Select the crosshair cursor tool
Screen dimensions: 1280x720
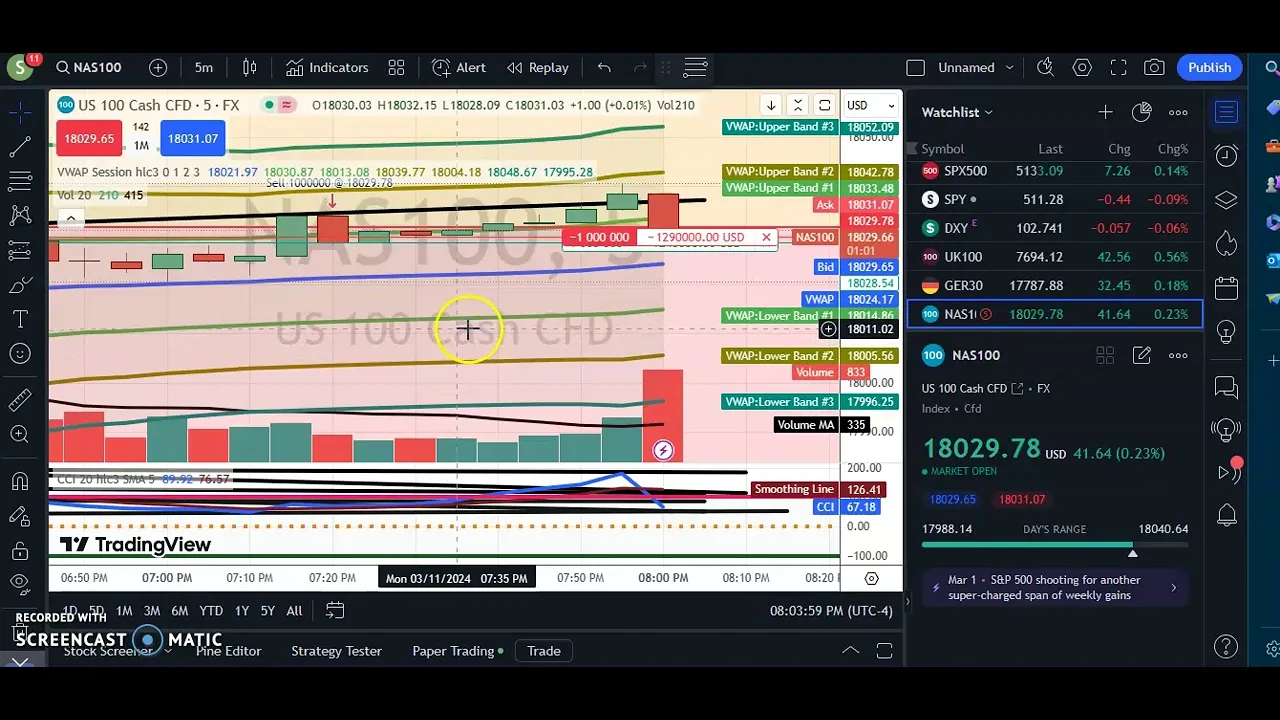click(19, 111)
